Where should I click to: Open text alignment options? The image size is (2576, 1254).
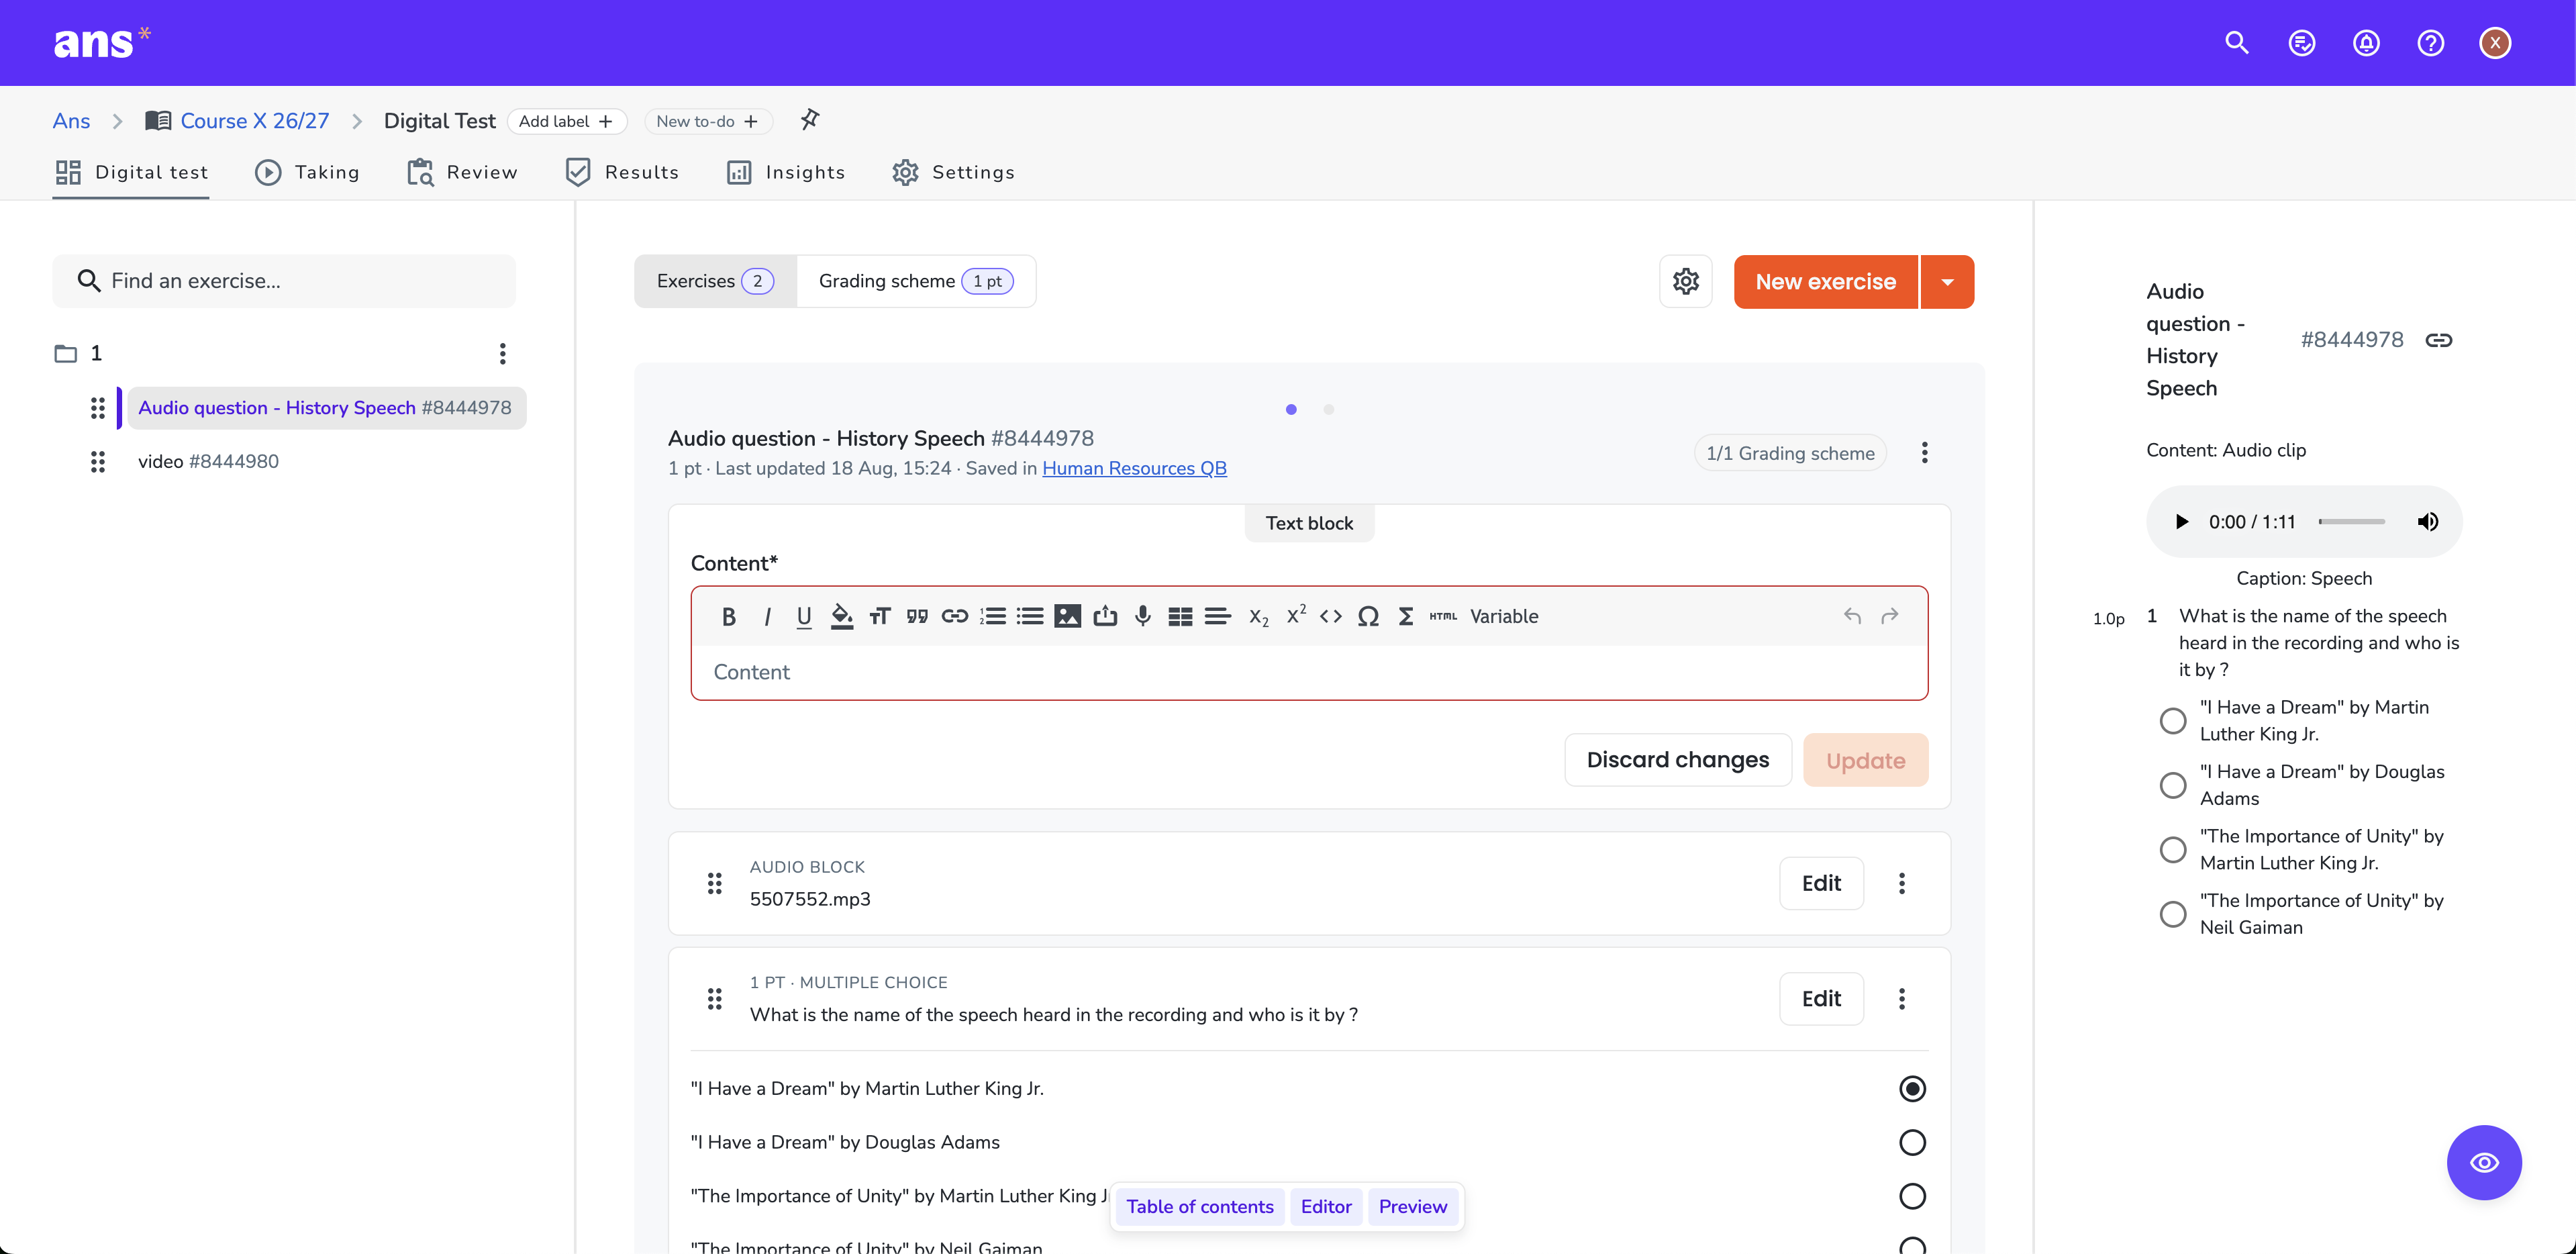tap(1217, 616)
